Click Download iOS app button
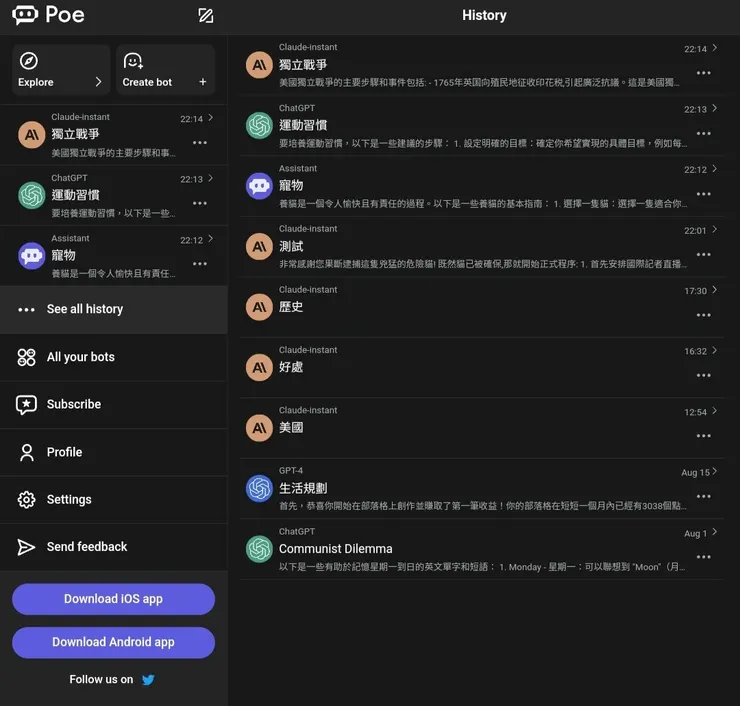Image resolution: width=740 pixels, height=706 pixels. click(x=113, y=599)
